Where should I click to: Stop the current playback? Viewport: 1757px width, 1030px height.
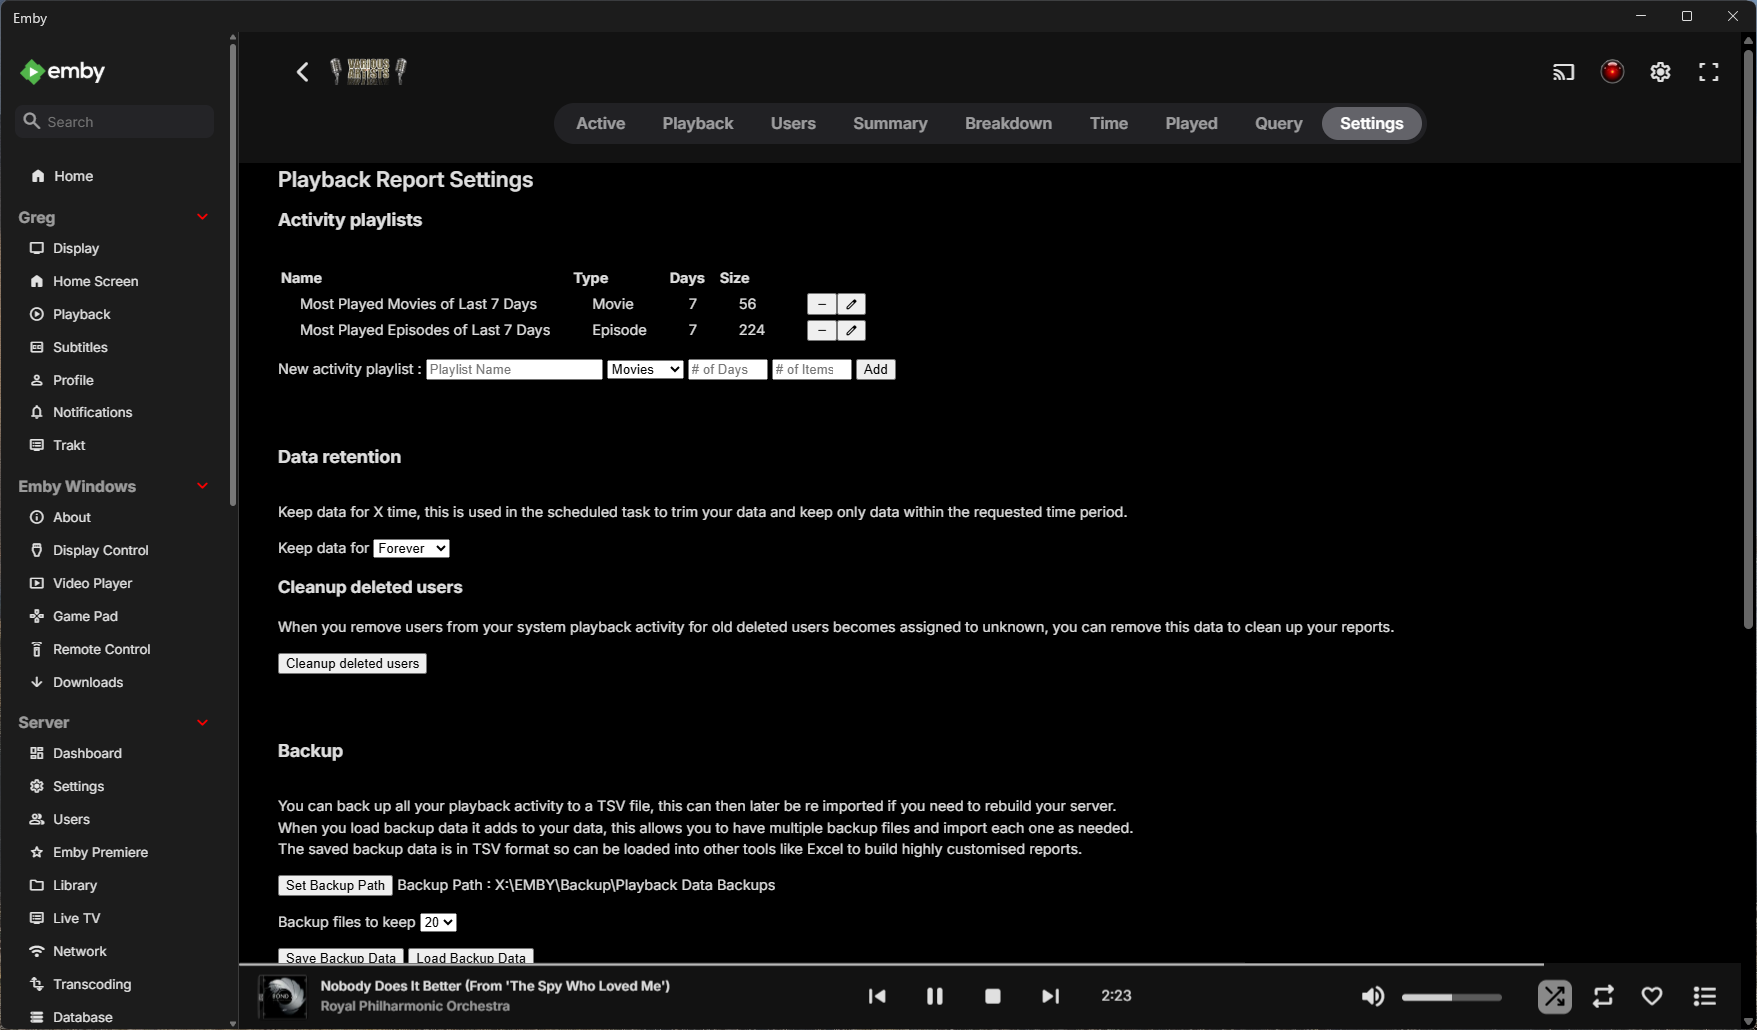click(992, 996)
